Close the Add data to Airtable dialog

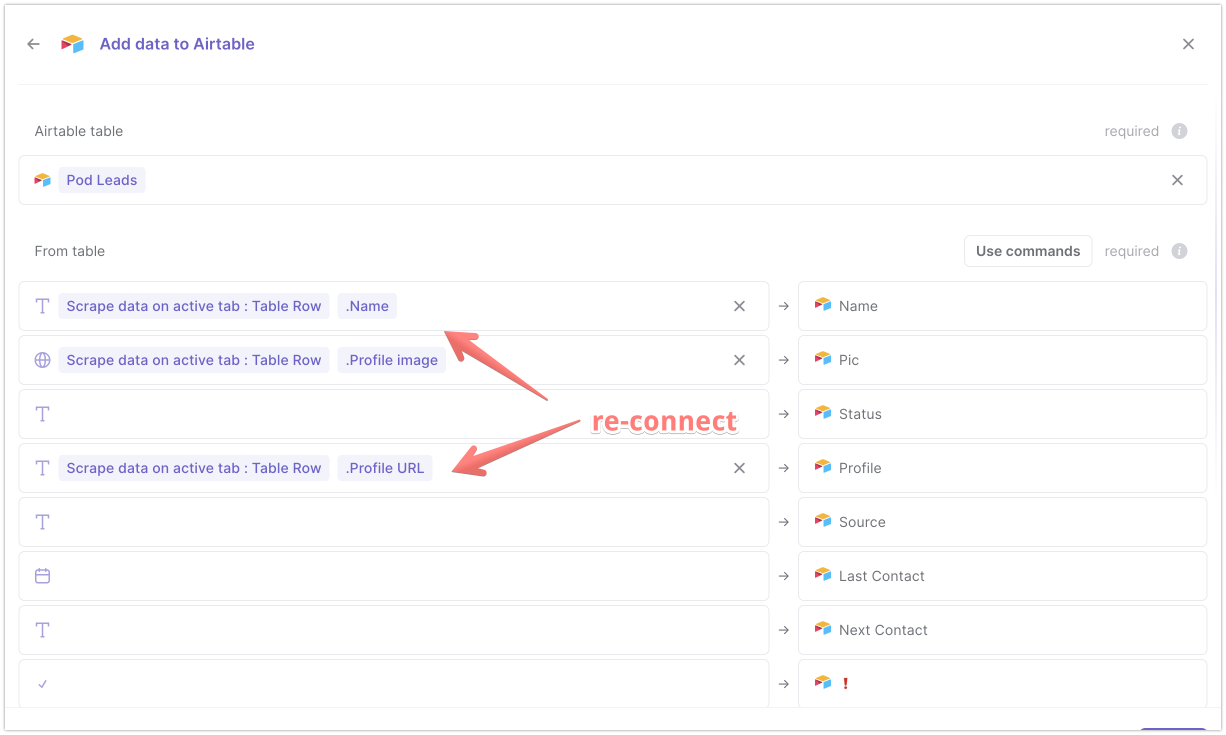coord(1188,44)
